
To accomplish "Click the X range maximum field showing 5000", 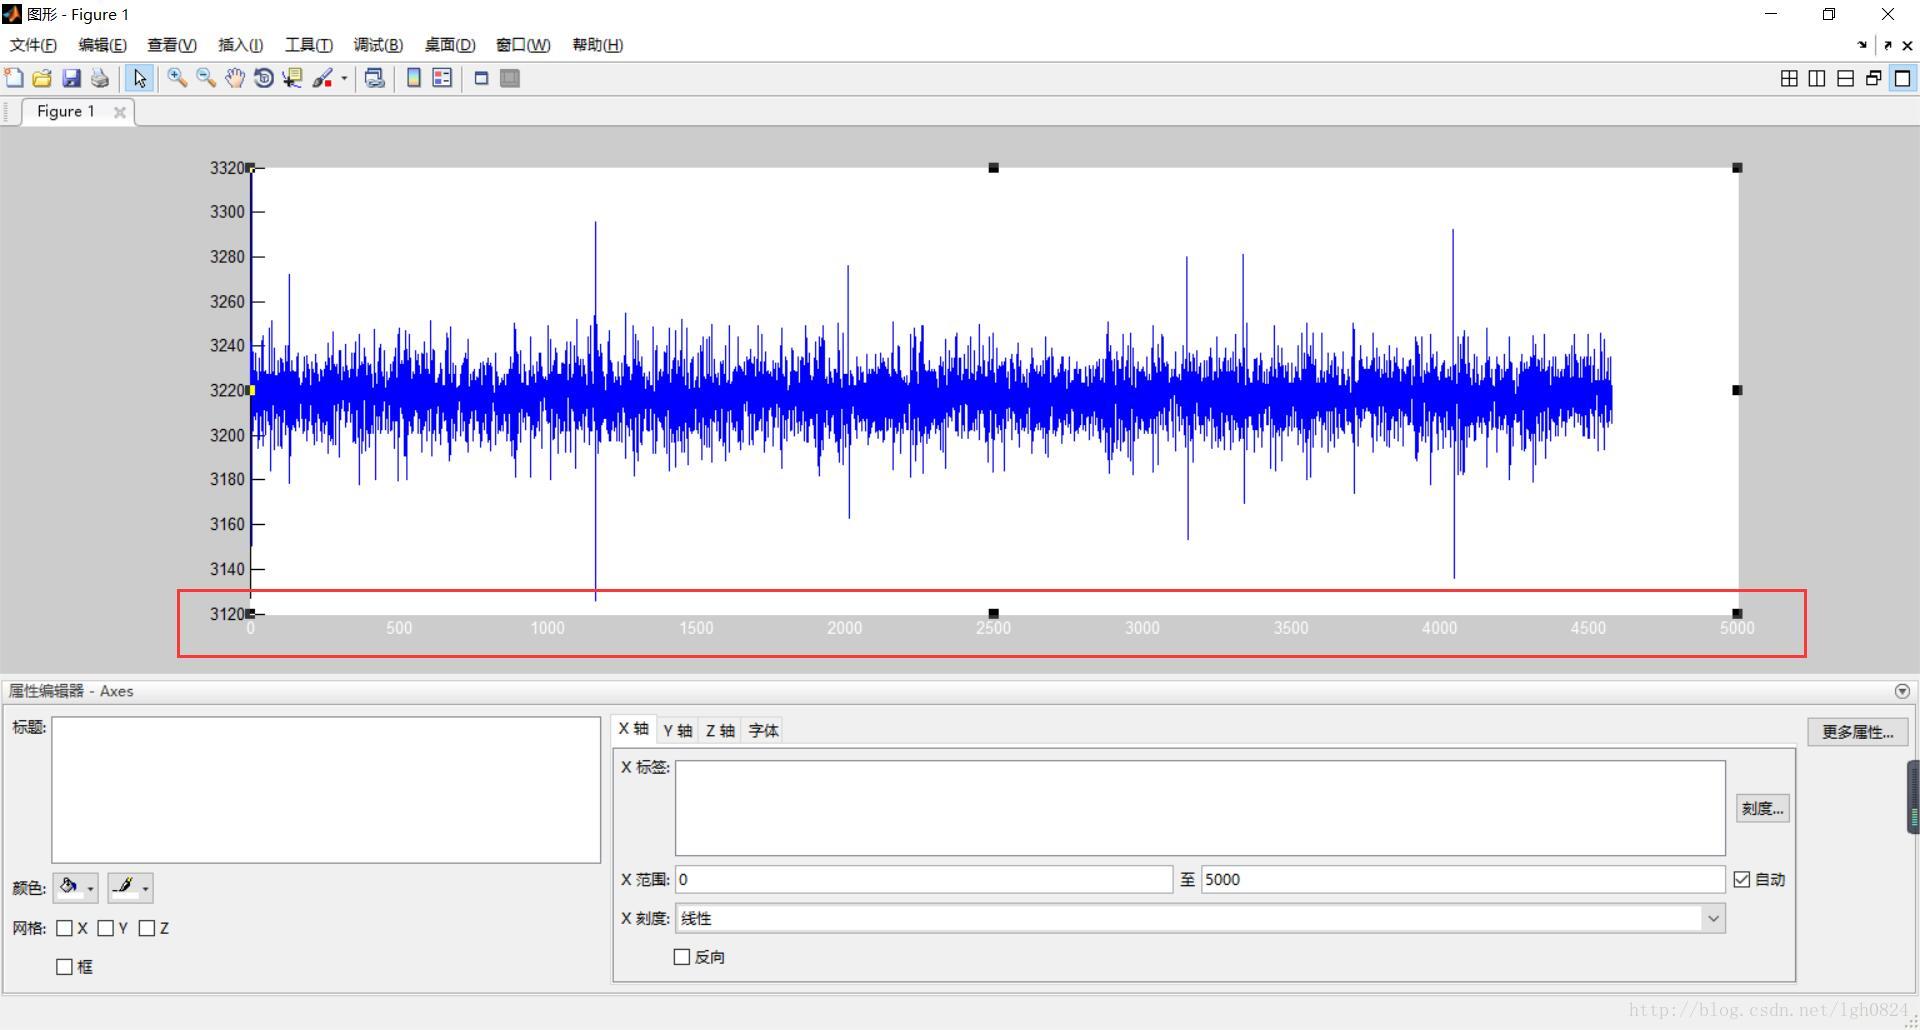I will tap(1463, 880).
